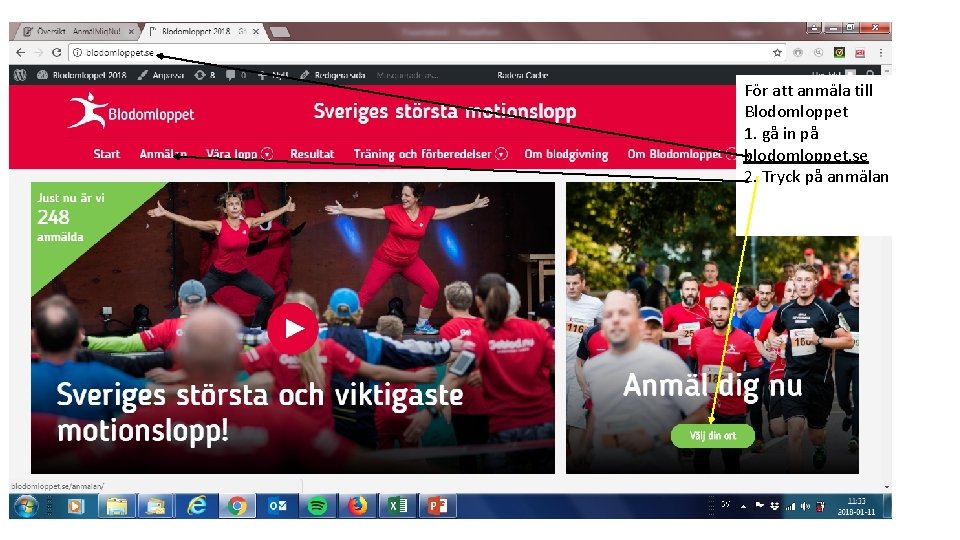Open the Resultat menu item
960x540 pixels.
click(x=312, y=154)
